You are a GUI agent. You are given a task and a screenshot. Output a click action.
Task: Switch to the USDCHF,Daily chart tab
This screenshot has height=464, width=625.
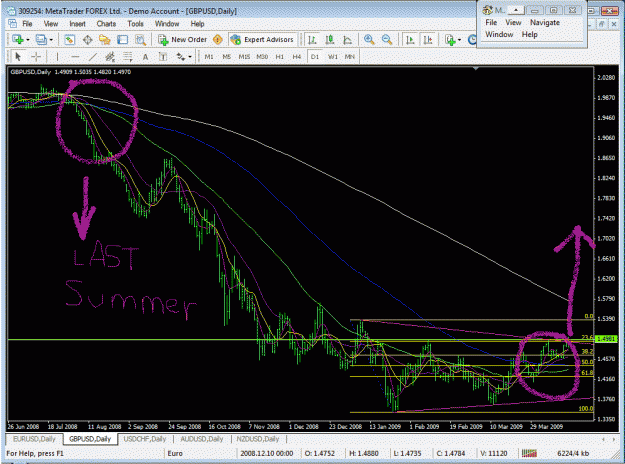pyautogui.click(x=144, y=439)
